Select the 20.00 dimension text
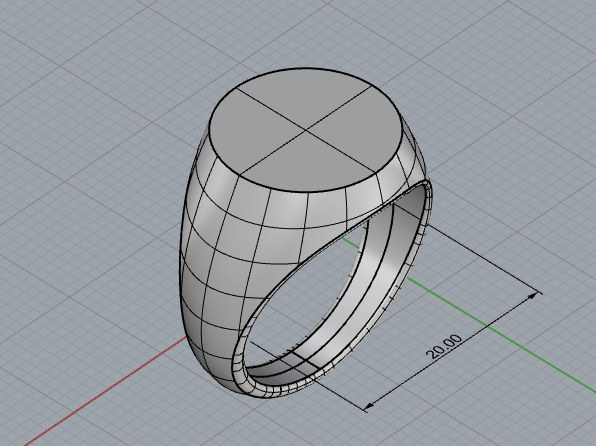596x446 pixels. (x=445, y=346)
